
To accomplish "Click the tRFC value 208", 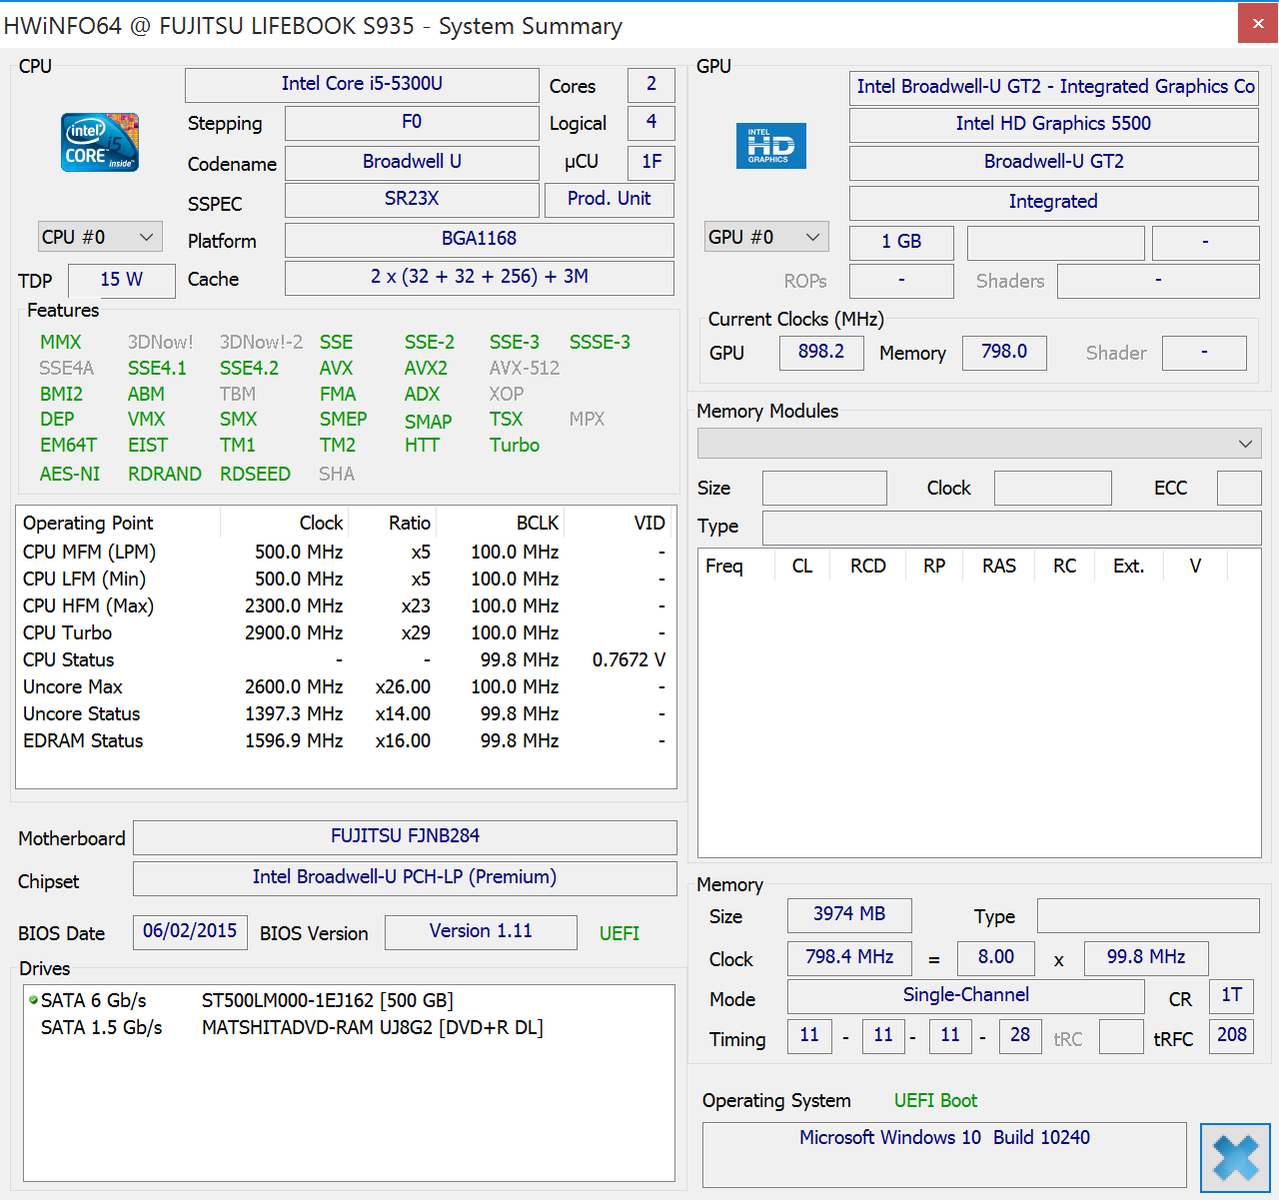I will (x=1232, y=1036).
